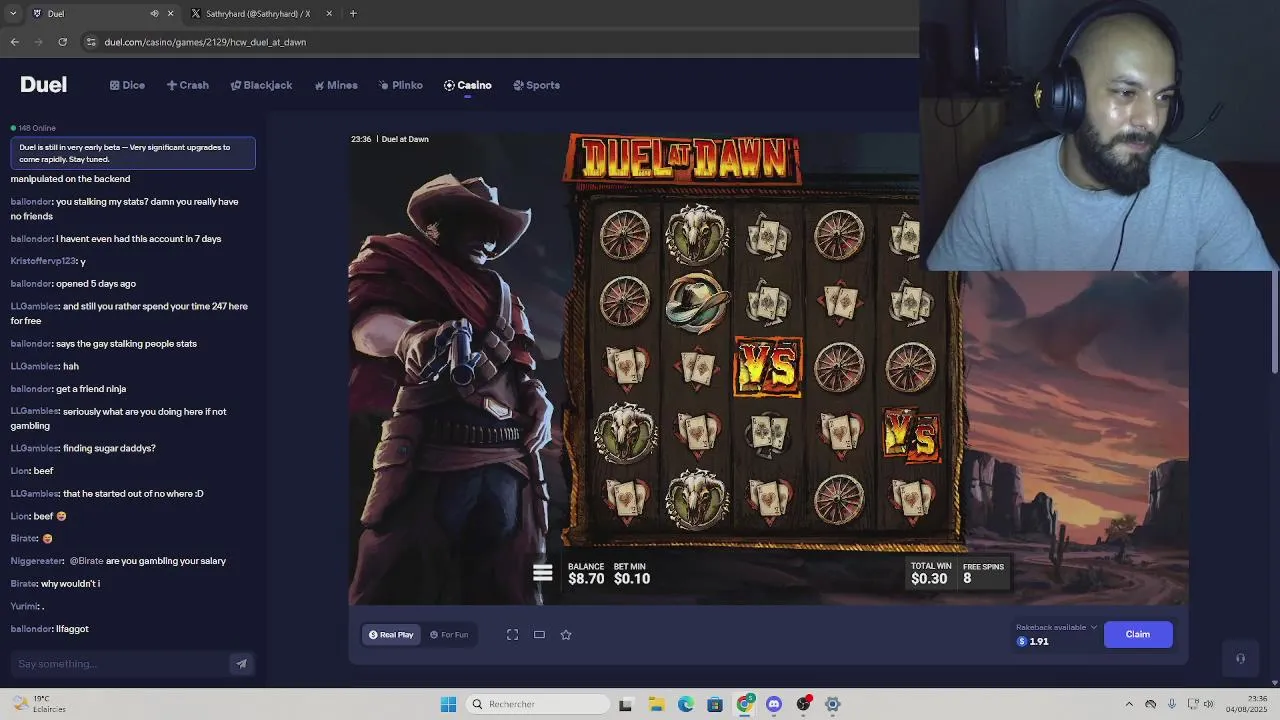The width and height of the screenshot is (1280, 720).
Task: Click Yurimi's username in chat
Action: pos(24,606)
